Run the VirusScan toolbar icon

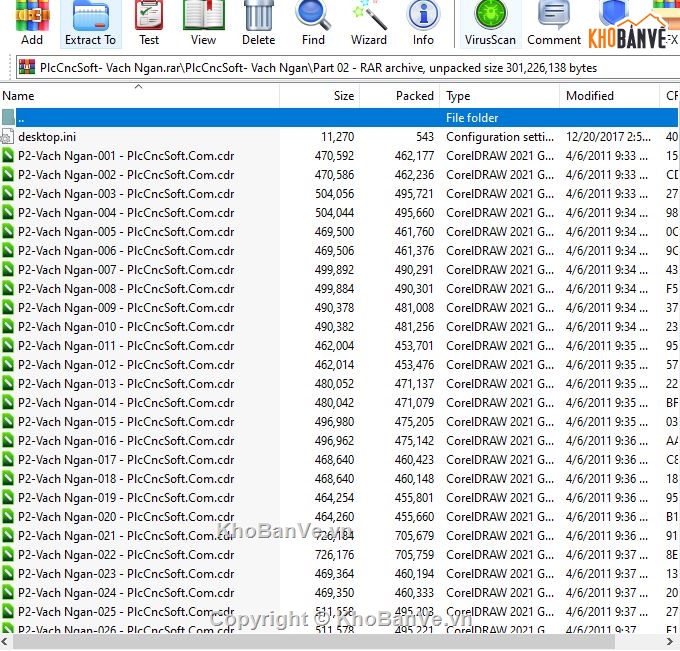[x=490, y=16]
